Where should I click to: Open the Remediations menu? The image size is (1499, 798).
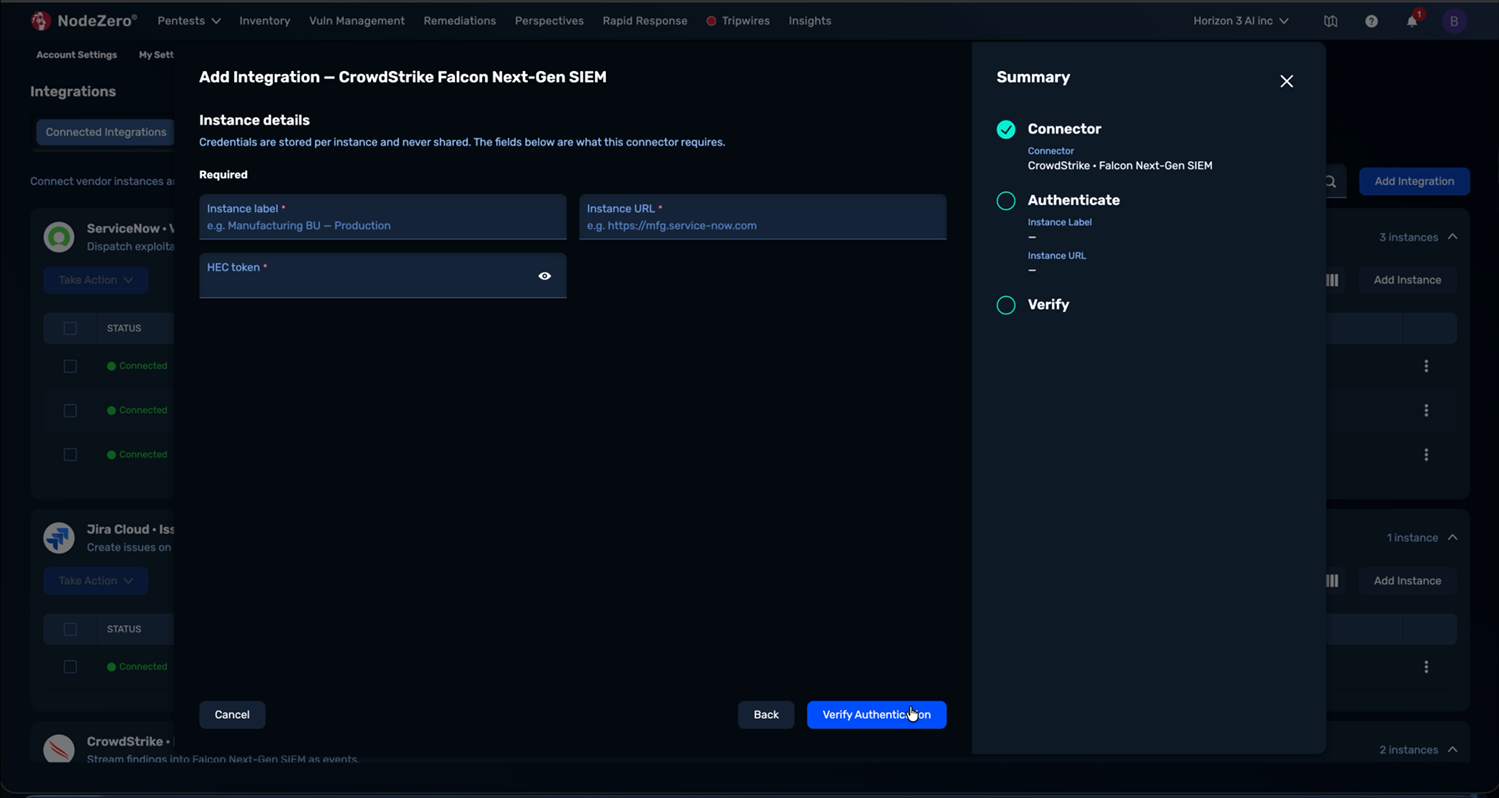460,21
